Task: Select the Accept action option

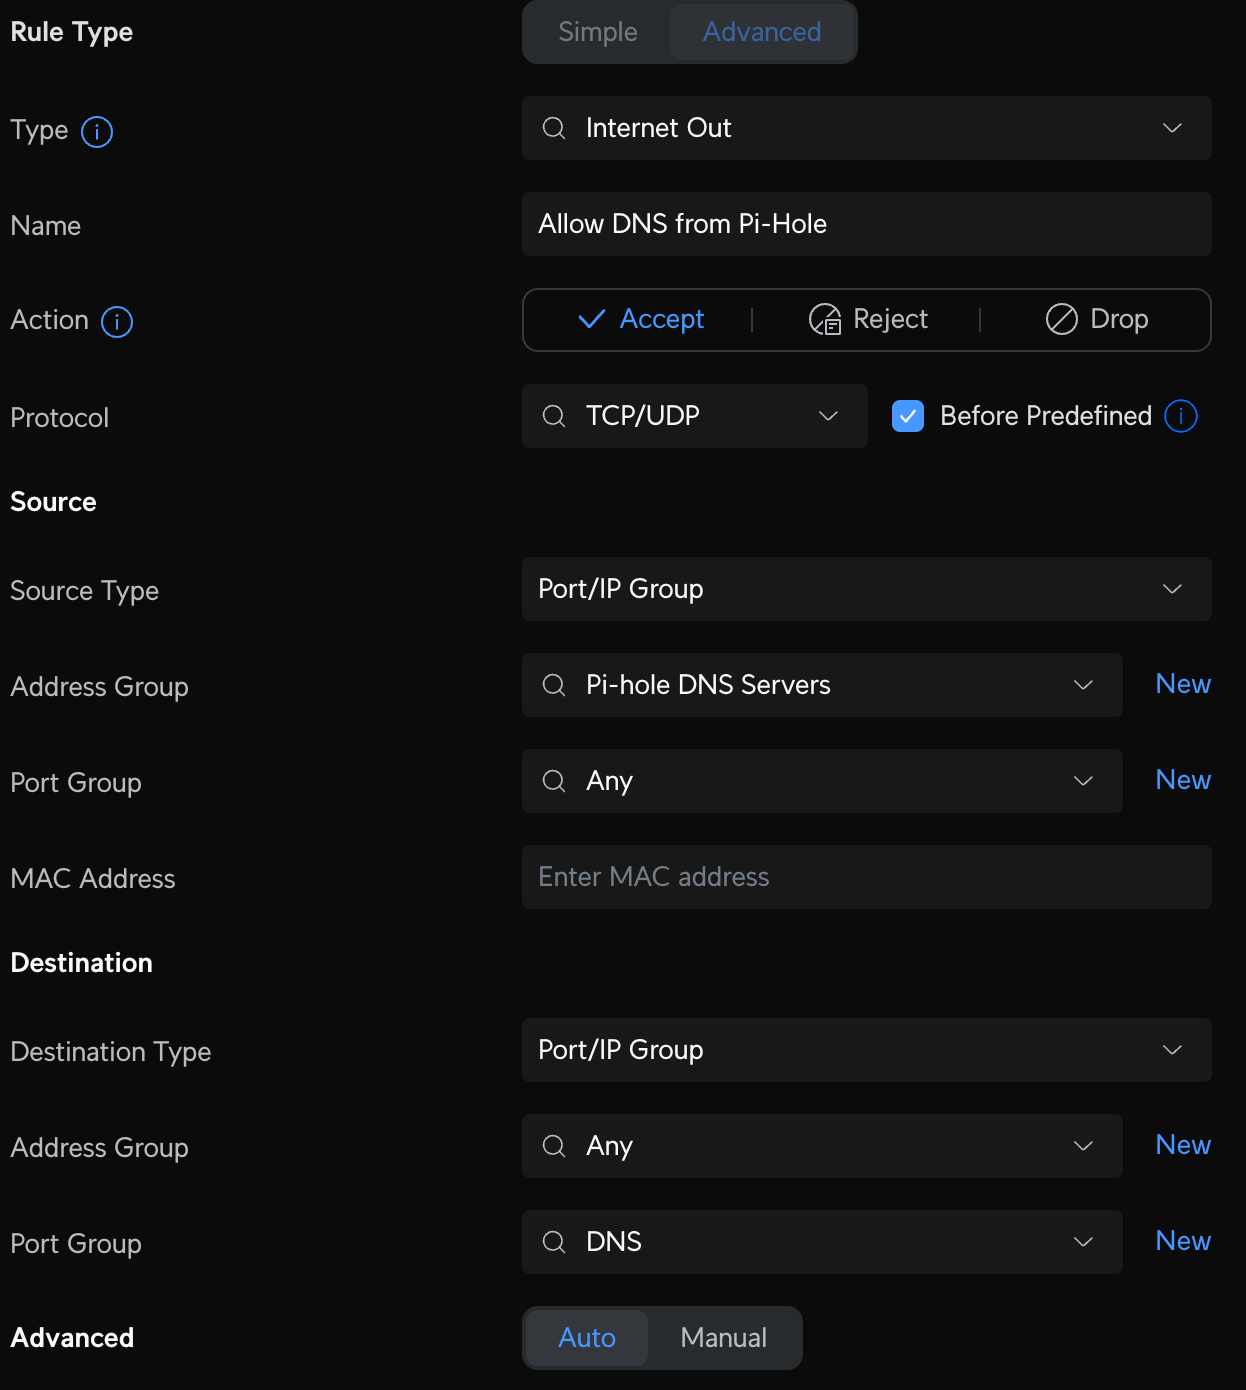Action: [x=642, y=320]
